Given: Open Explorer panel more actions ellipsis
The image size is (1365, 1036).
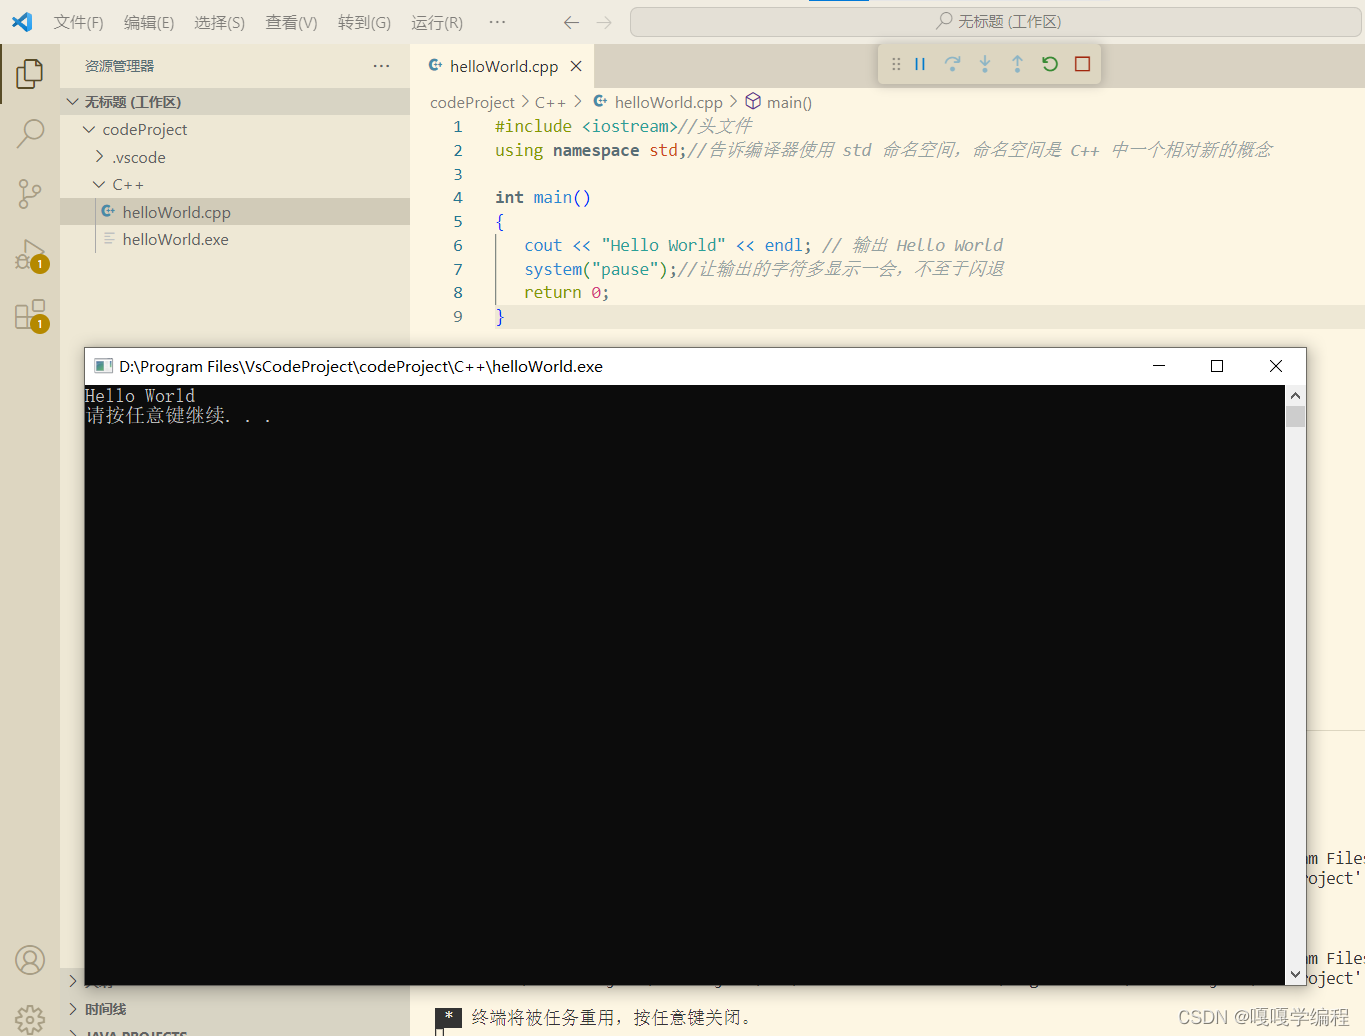Looking at the screenshot, I should coord(381,66).
